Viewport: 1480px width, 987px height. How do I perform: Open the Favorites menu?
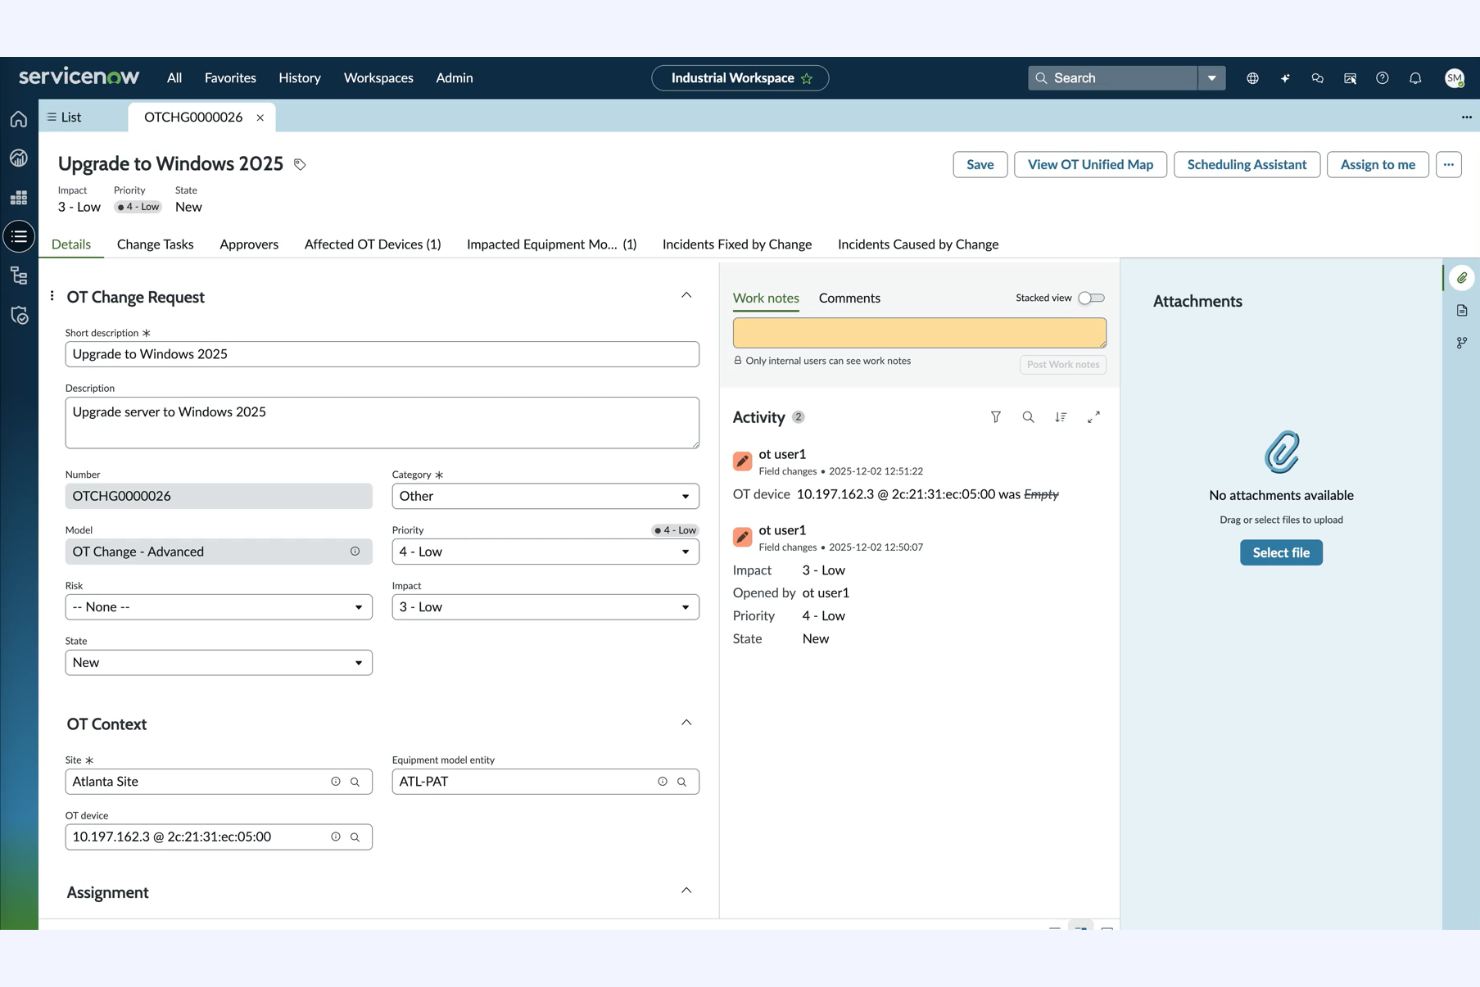pos(230,77)
